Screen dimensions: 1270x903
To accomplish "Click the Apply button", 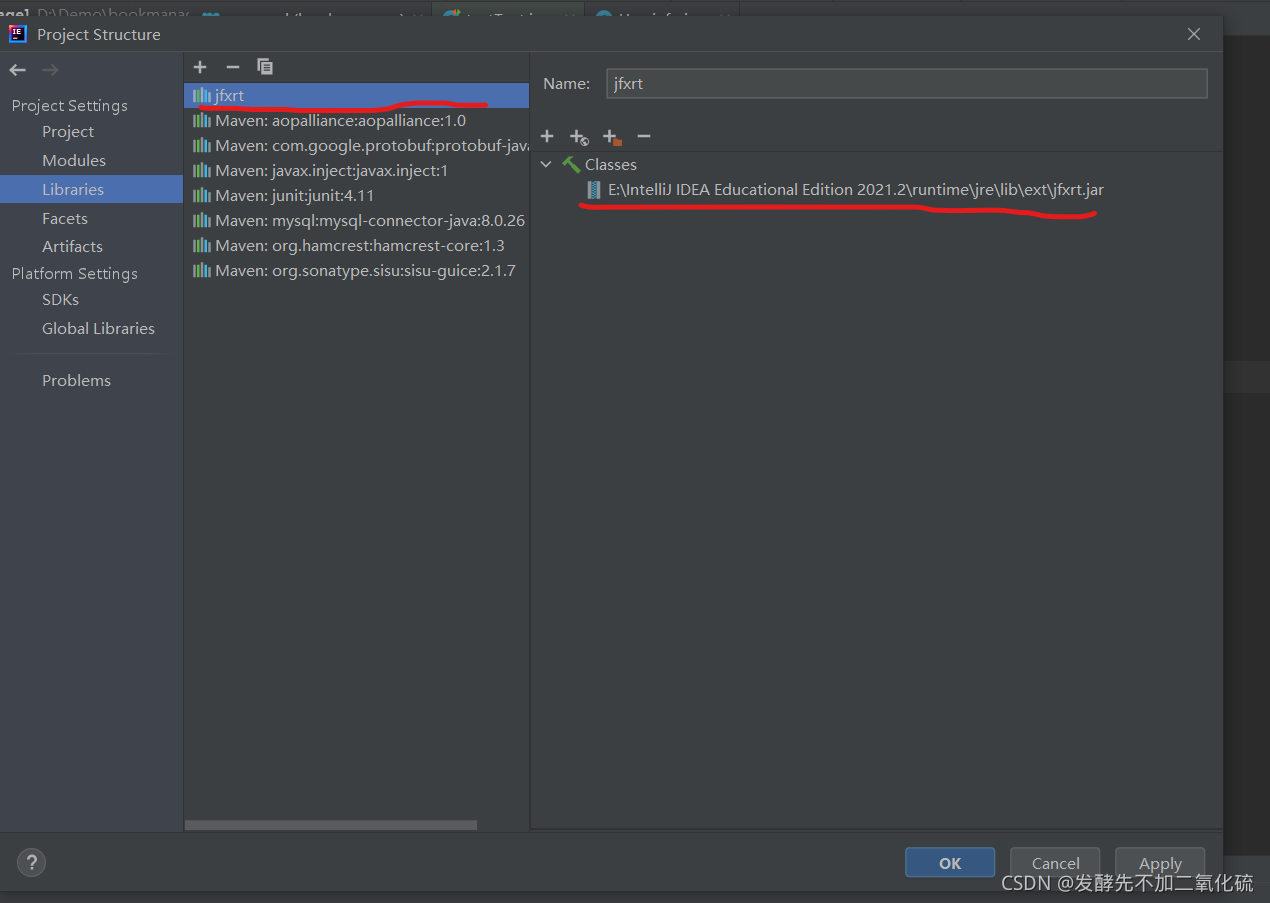I will click(1160, 863).
